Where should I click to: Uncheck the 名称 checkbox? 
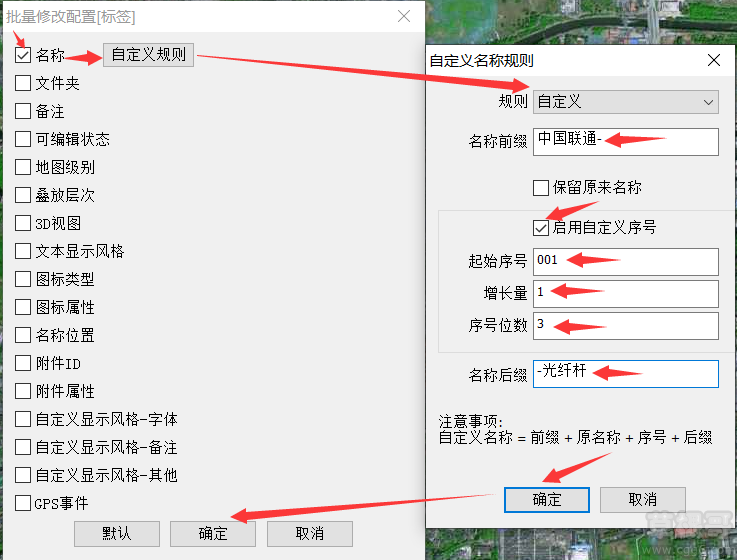point(23,55)
